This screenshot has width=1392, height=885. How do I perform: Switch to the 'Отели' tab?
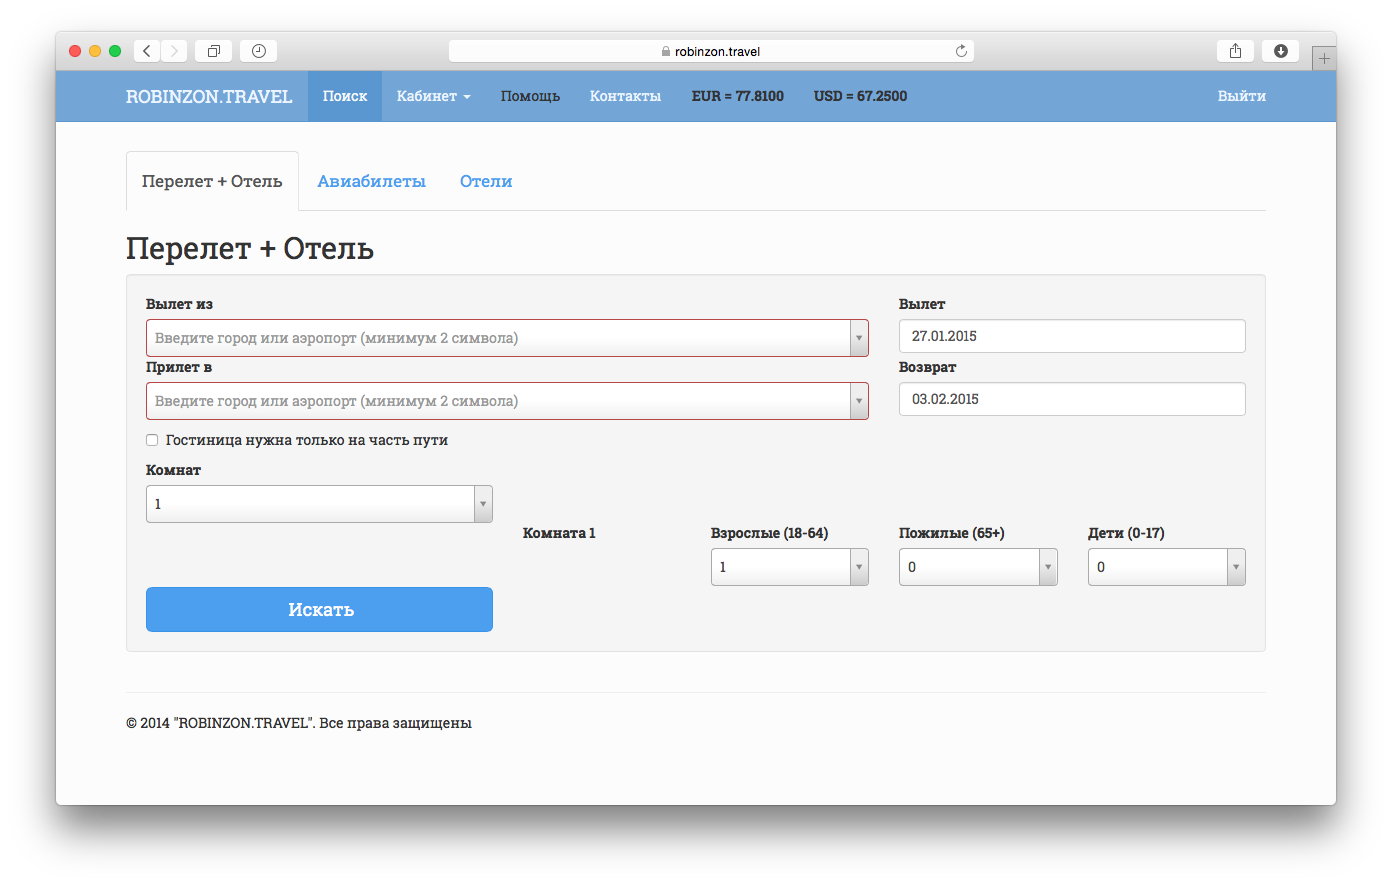pos(486,181)
